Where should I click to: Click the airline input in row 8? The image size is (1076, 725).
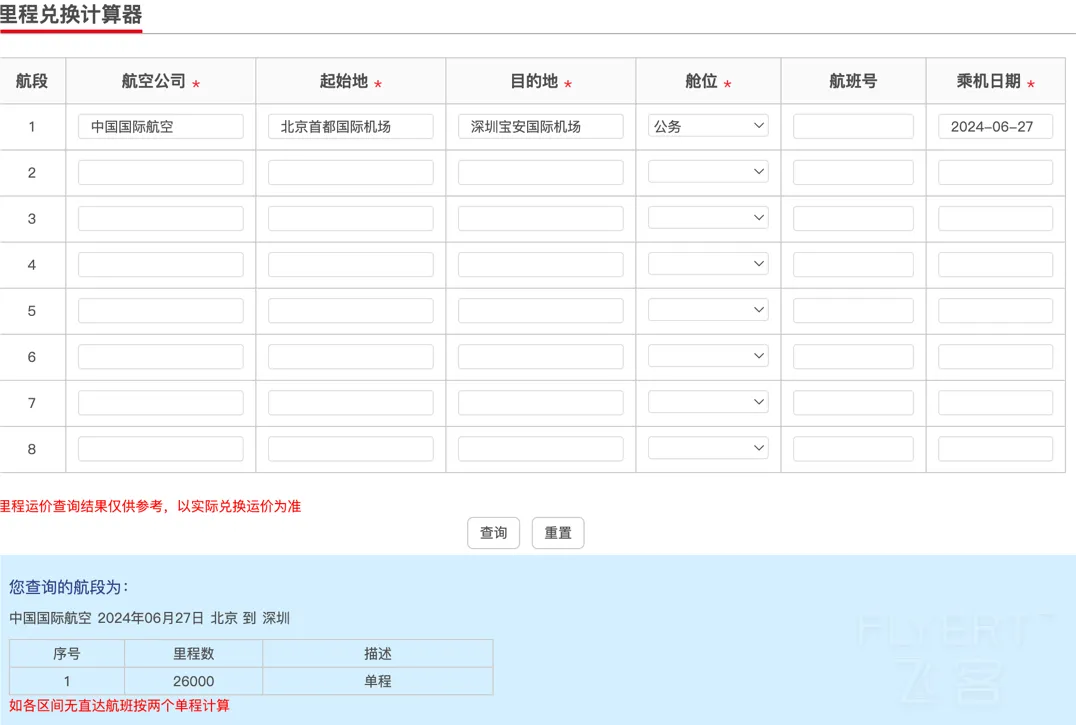click(161, 448)
